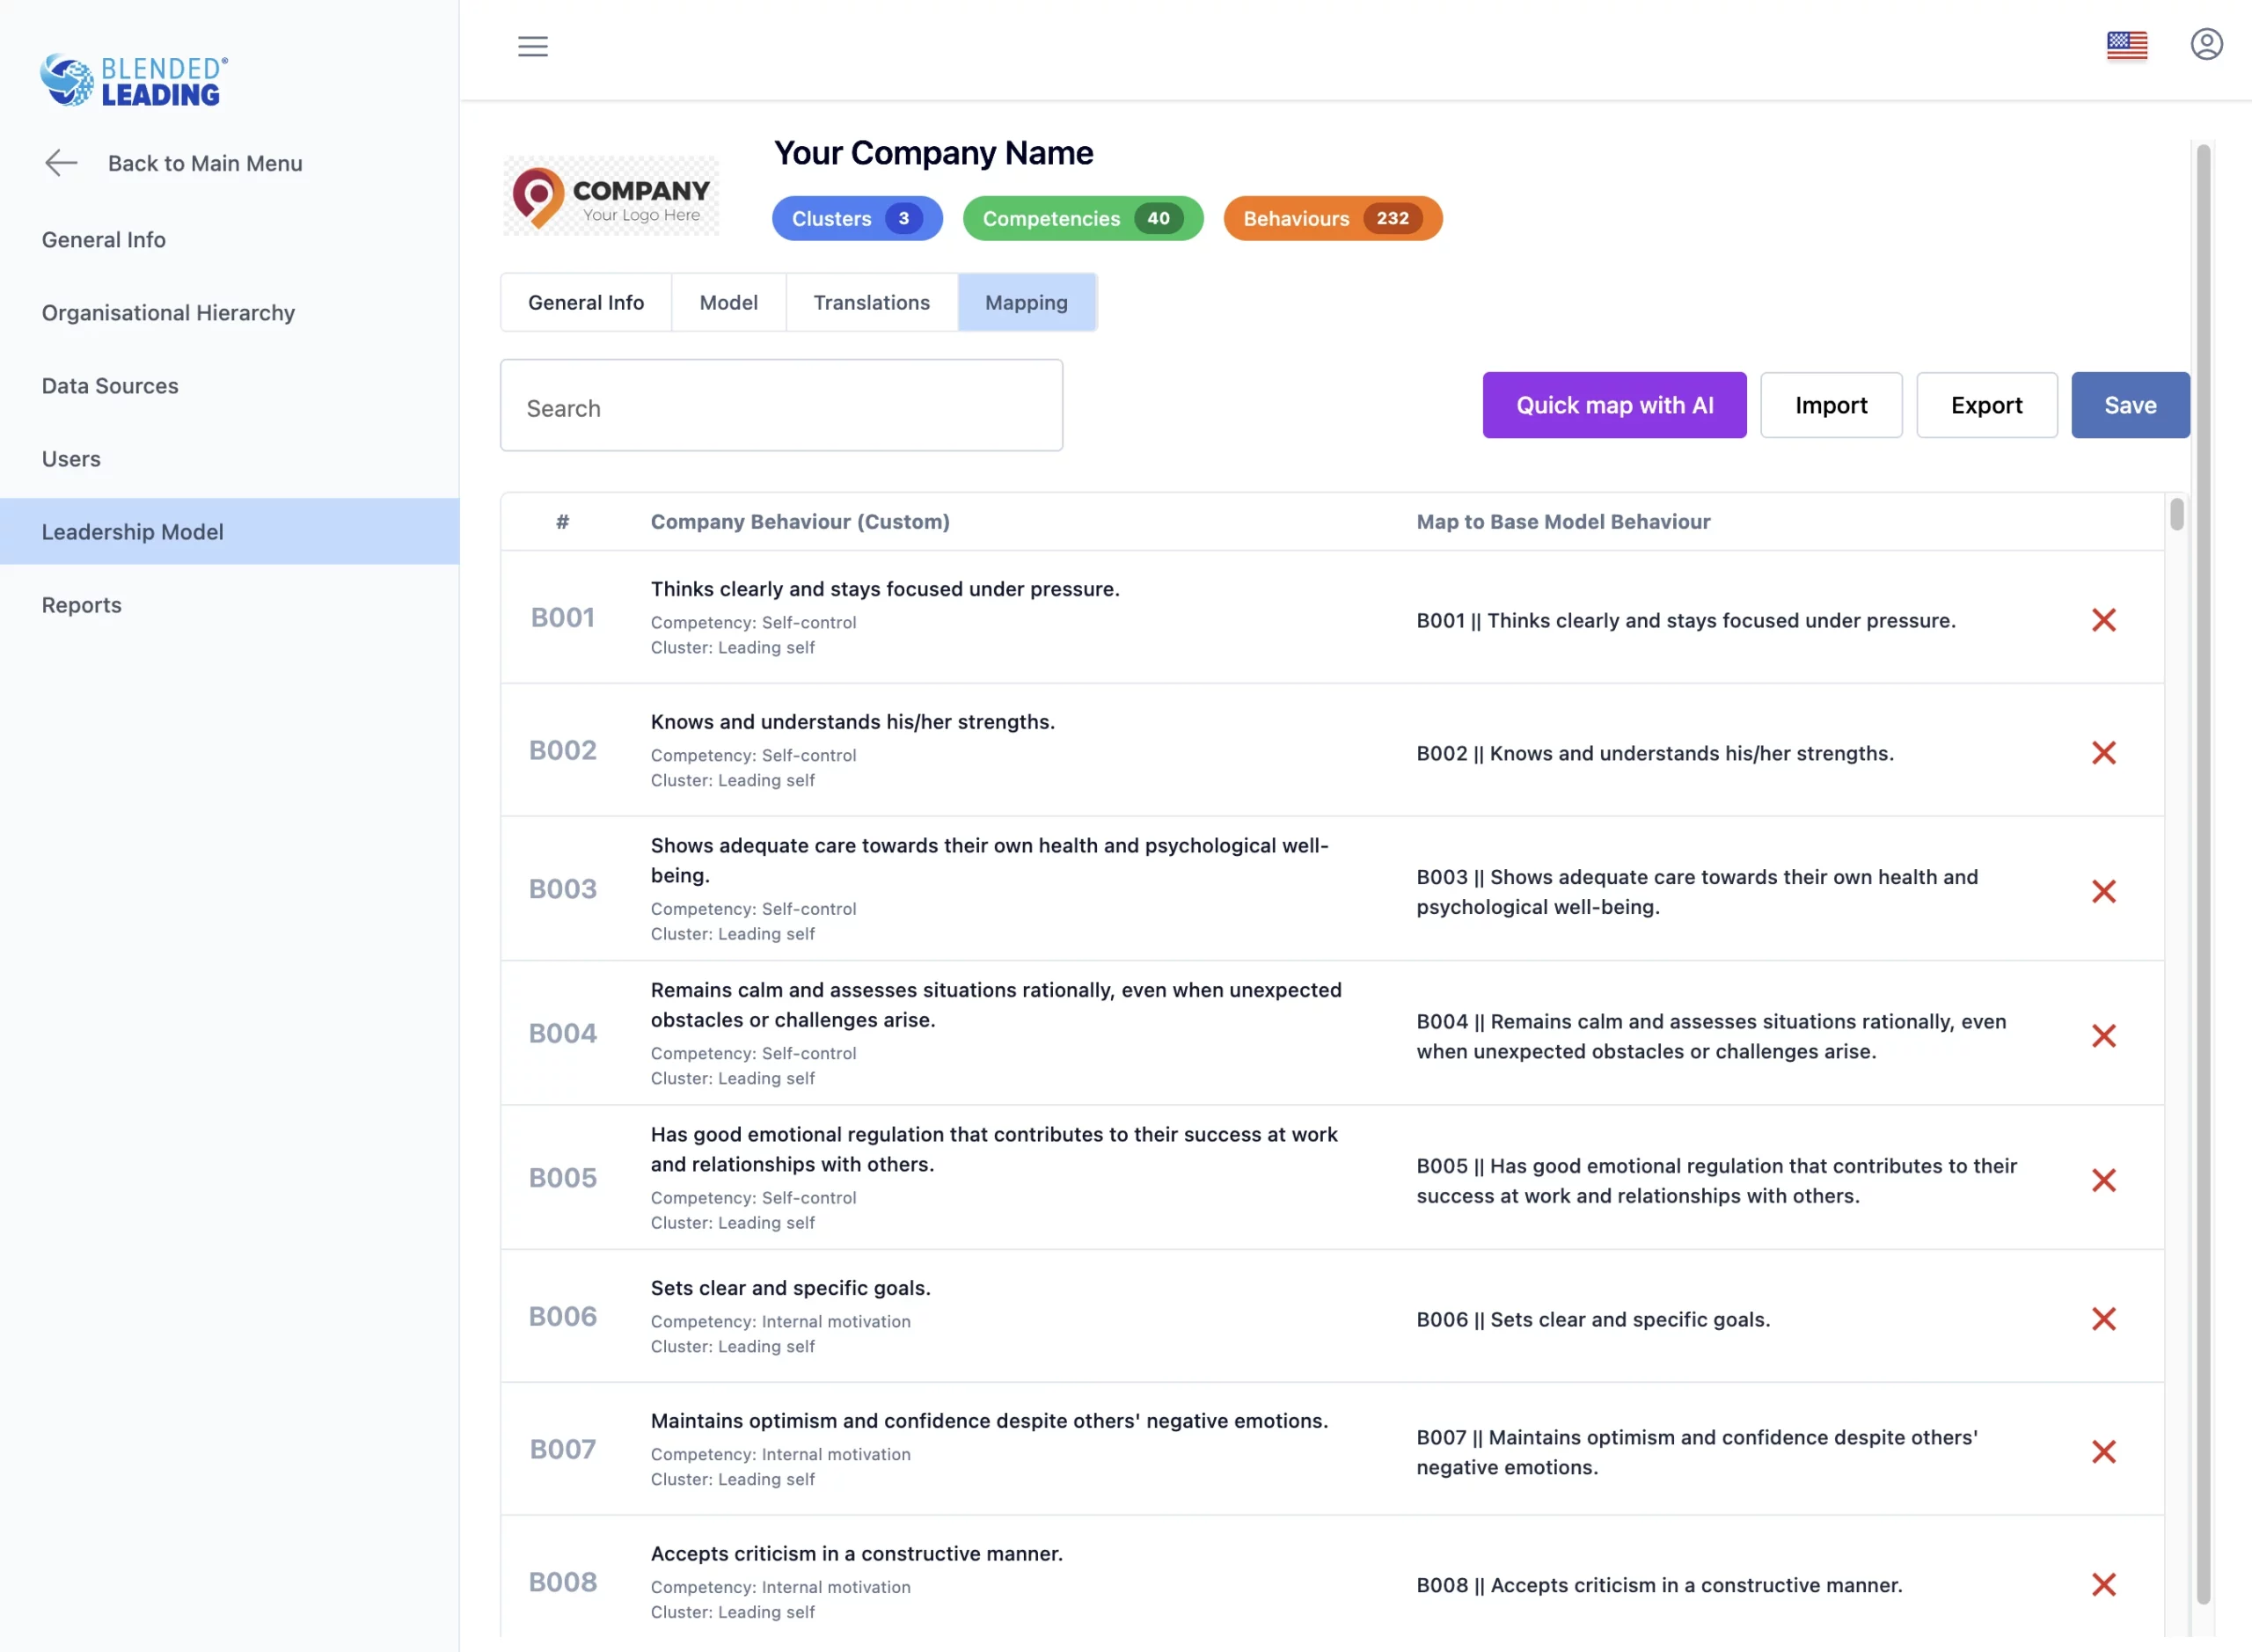2252x1652 pixels.
Task: Switch to the Translations tab
Action: [871, 302]
